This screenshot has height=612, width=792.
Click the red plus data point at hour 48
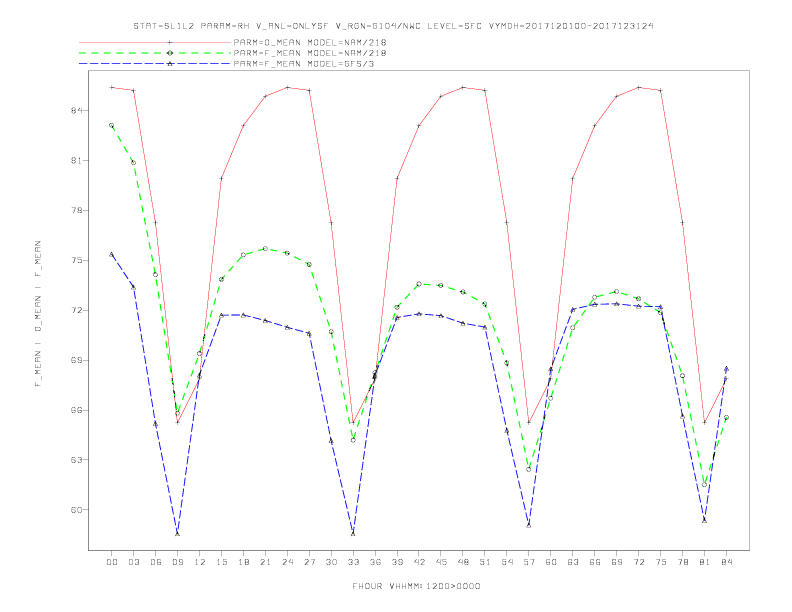pyautogui.click(x=463, y=87)
